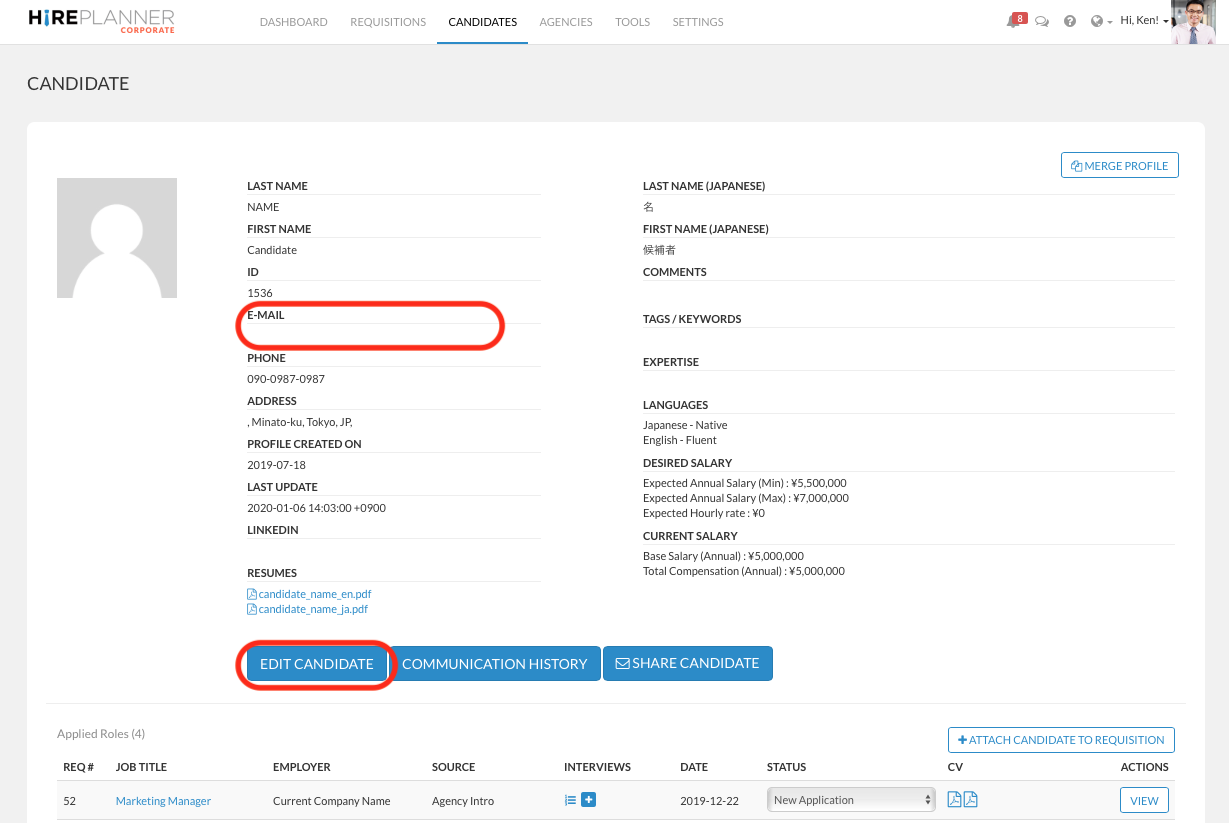The height and width of the screenshot is (823, 1229).
Task: Go to the Requisitions tab
Action: (x=388, y=22)
